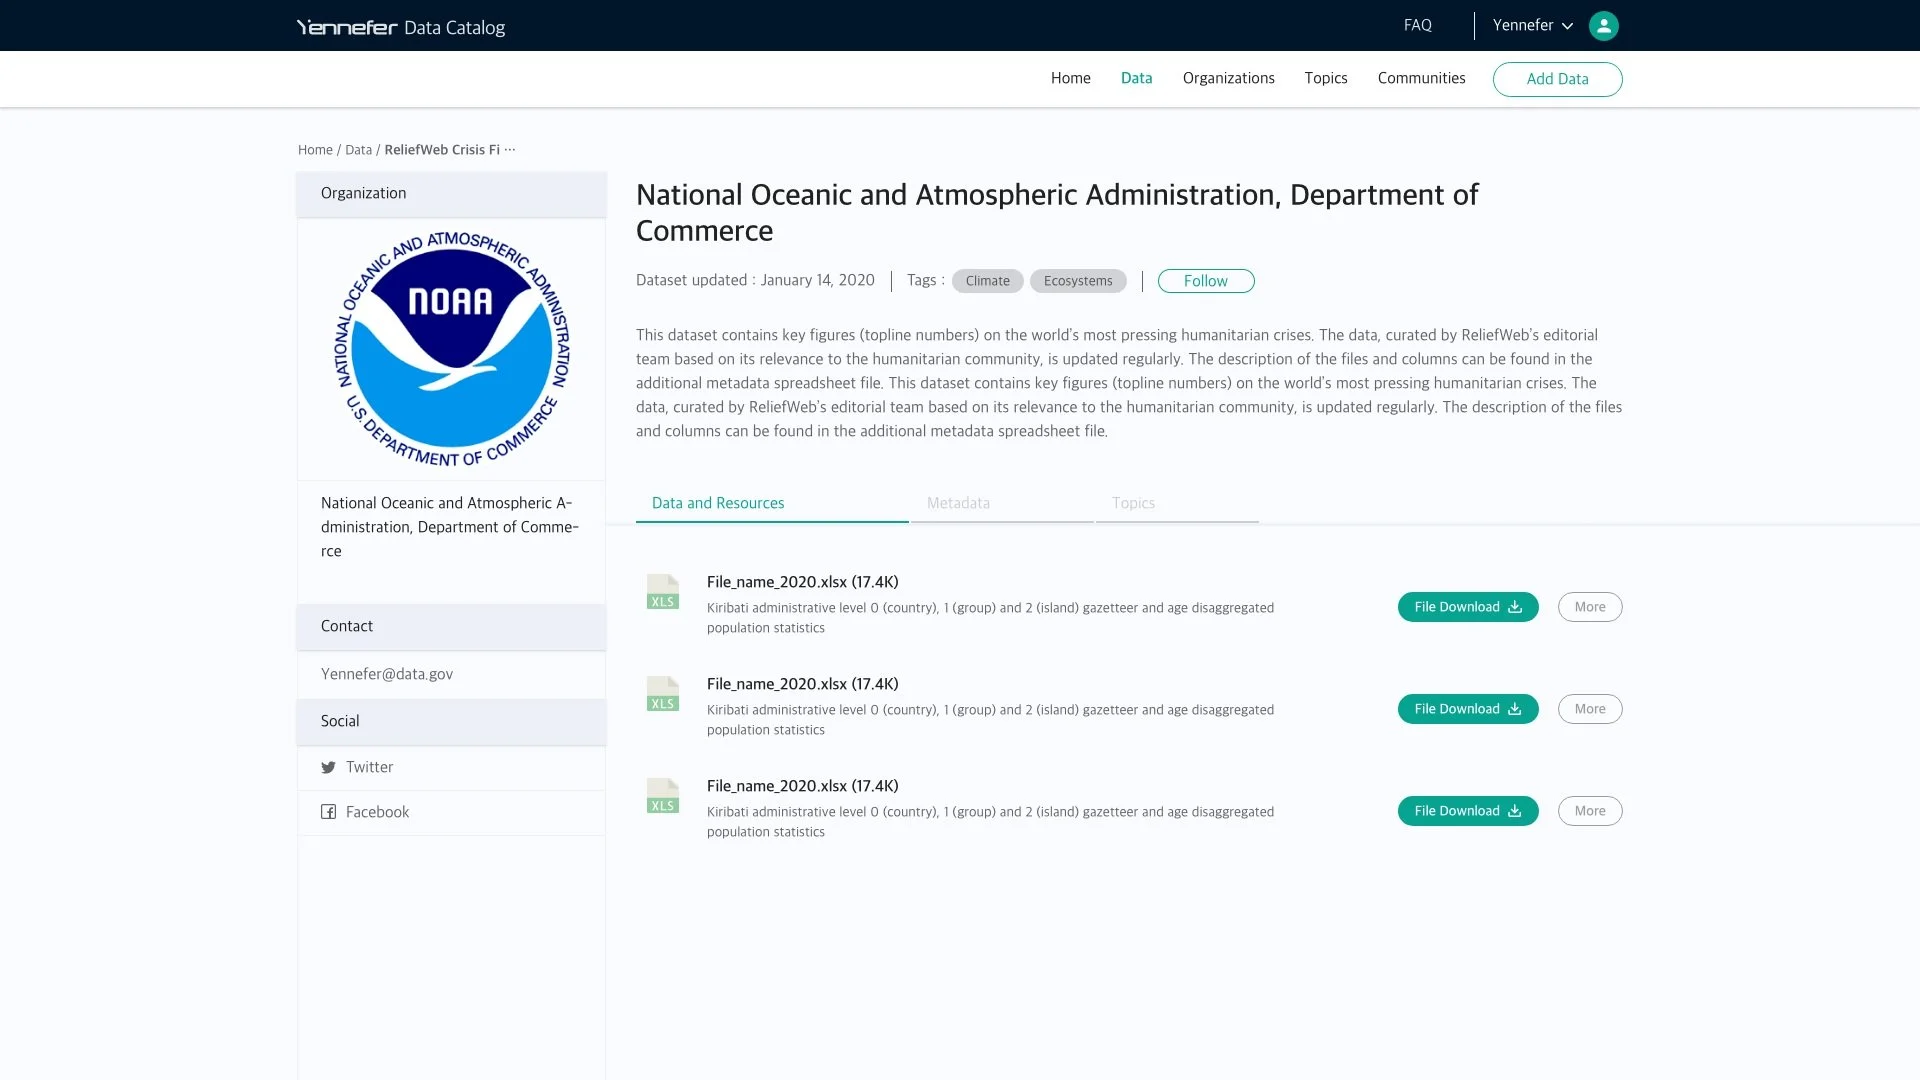Select the Climate tag

pos(987,281)
